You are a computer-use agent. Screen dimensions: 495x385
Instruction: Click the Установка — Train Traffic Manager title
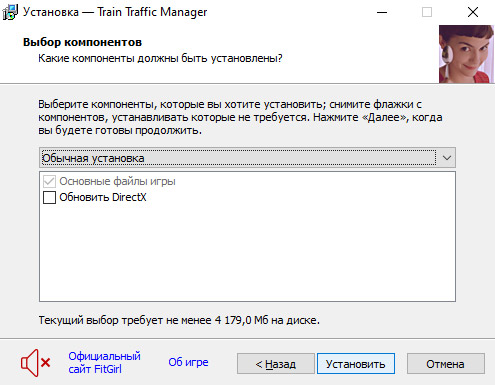(x=115, y=12)
